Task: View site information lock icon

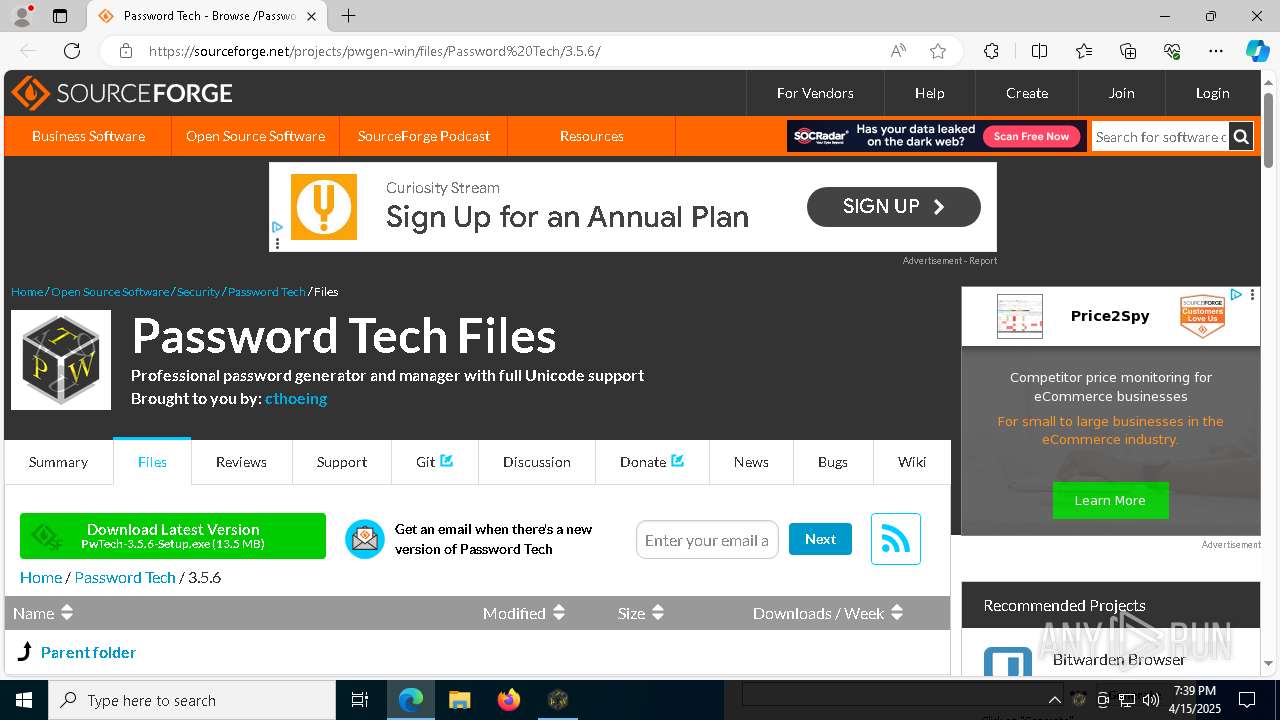Action: click(126, 51)
